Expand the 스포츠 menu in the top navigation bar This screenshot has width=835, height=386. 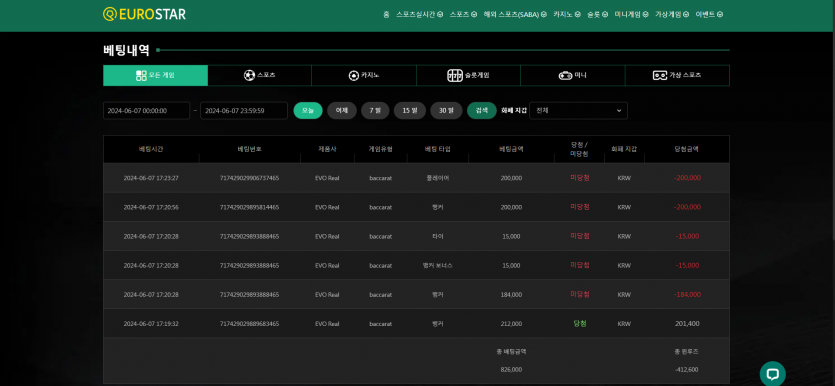pos(463,14)
